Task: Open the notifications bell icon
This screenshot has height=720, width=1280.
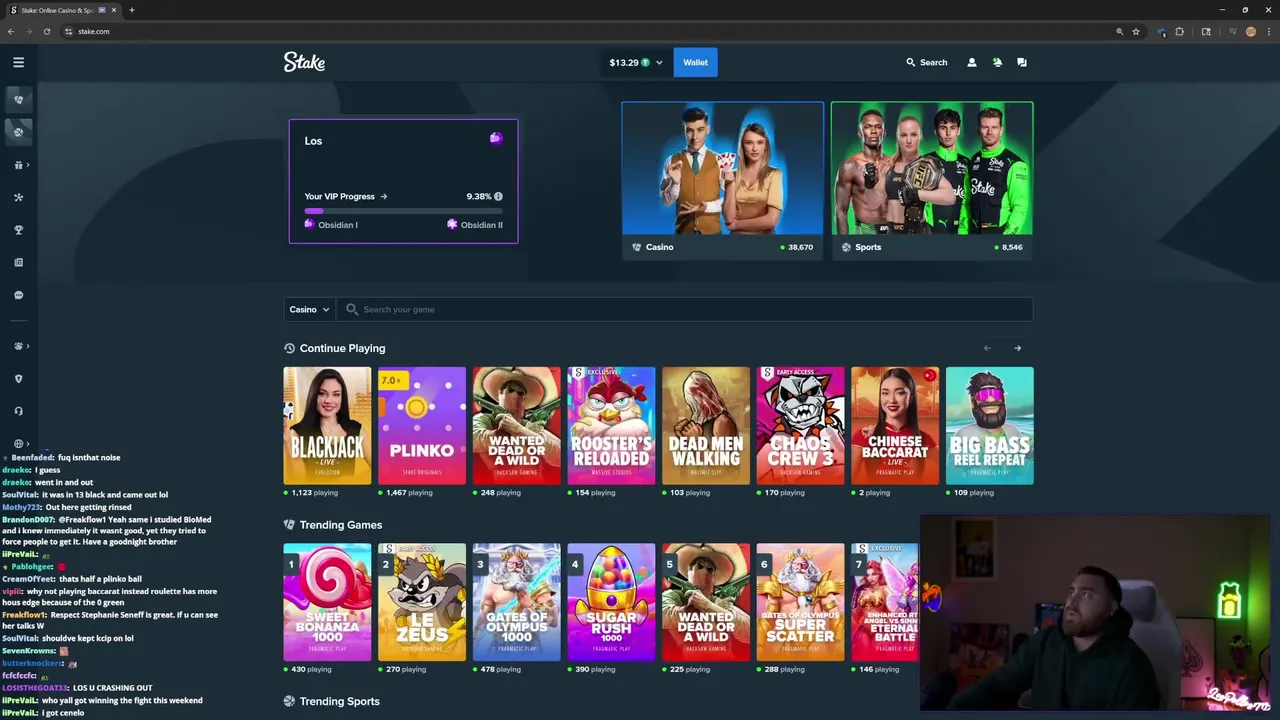Action: pos(997,62)
